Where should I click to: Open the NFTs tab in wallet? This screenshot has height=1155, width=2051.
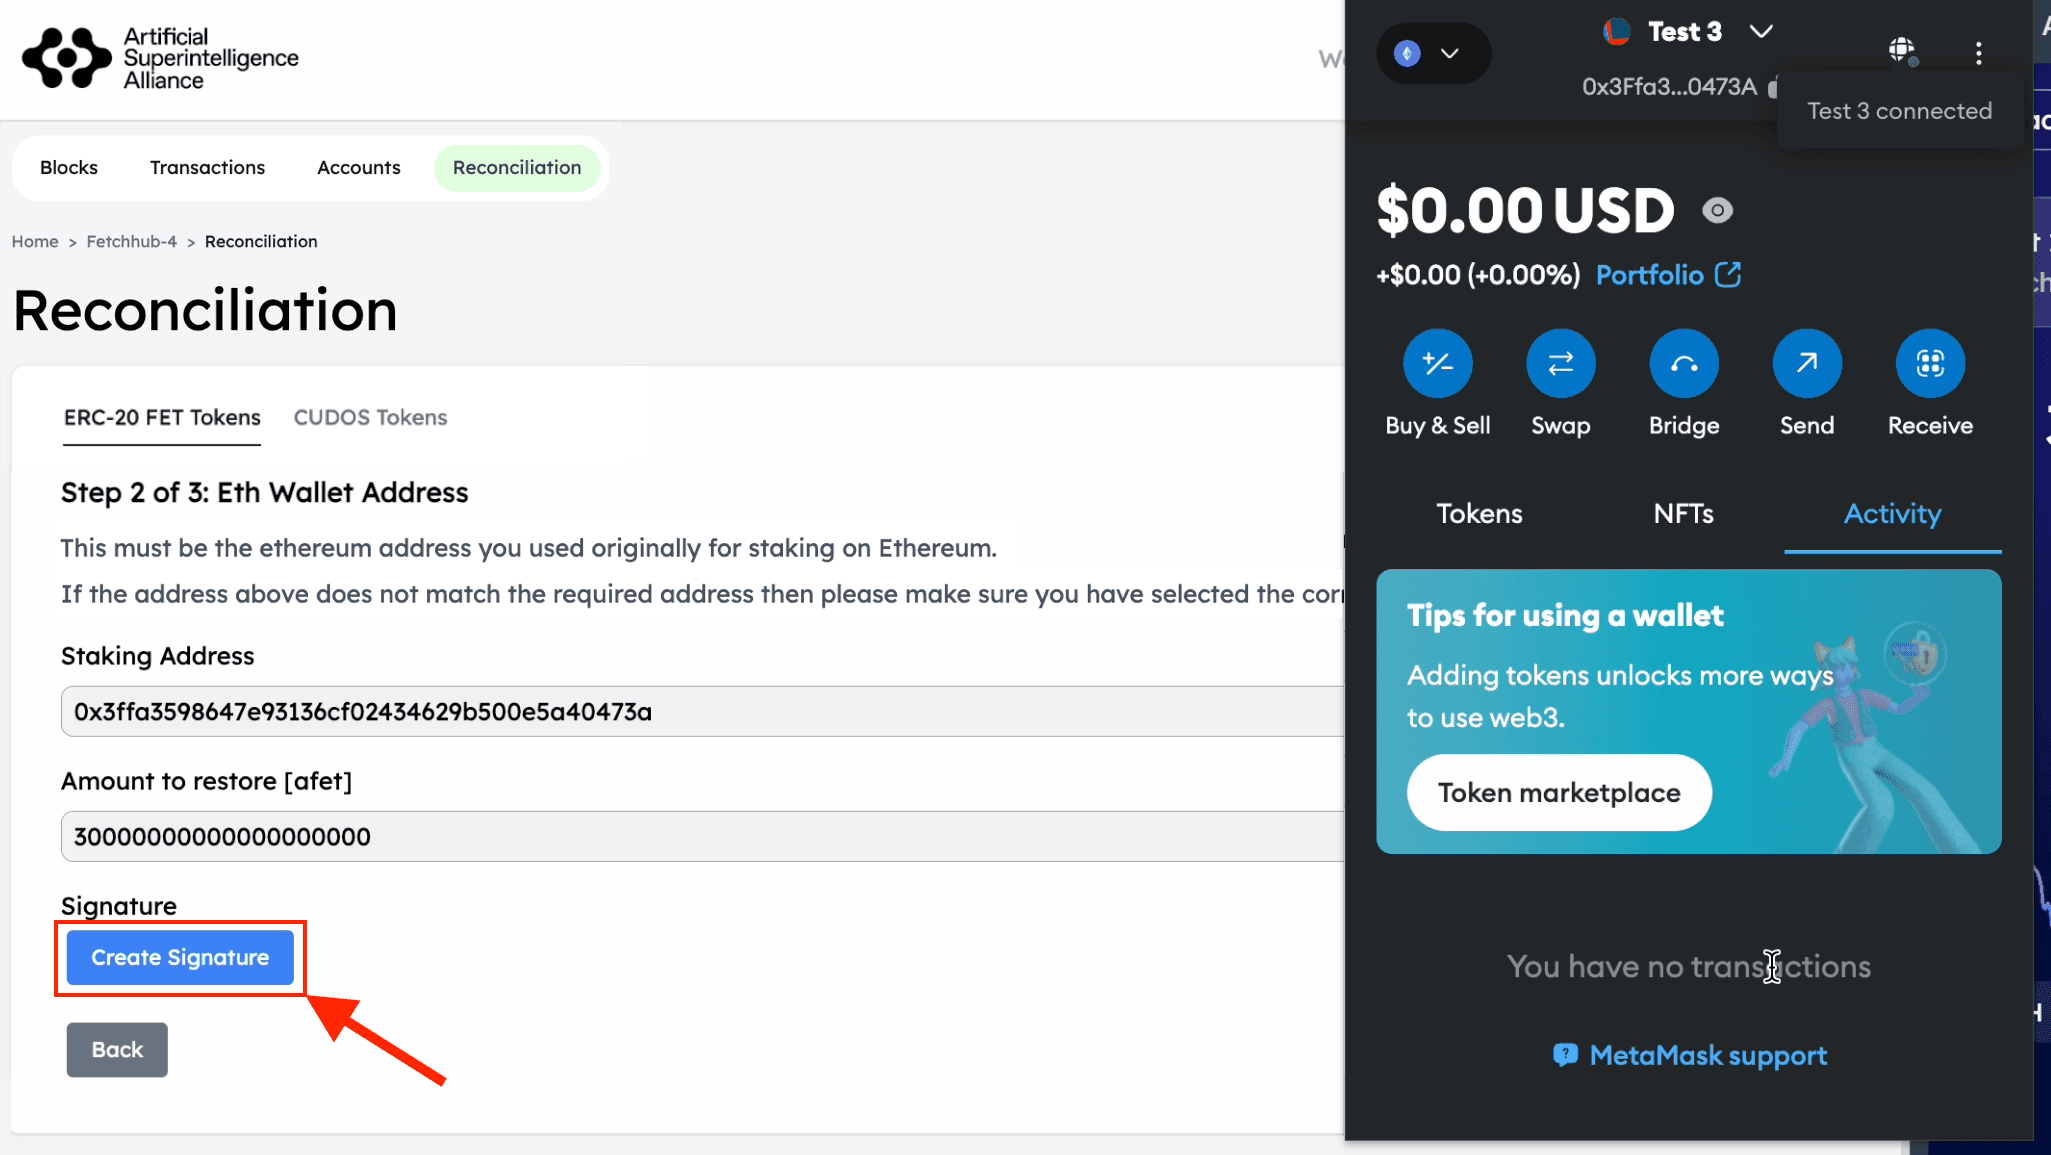(1683, 514)
